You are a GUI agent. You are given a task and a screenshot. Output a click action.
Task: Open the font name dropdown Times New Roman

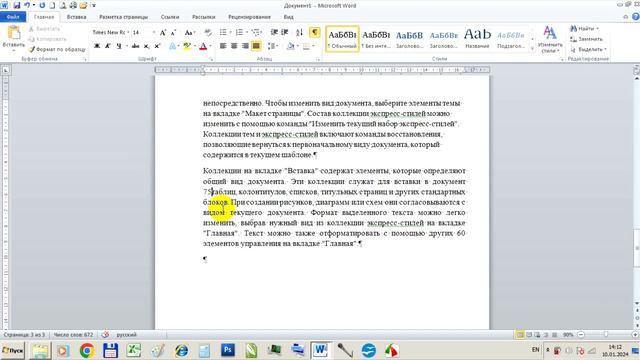pyautogui.click(x=128, y=32)
